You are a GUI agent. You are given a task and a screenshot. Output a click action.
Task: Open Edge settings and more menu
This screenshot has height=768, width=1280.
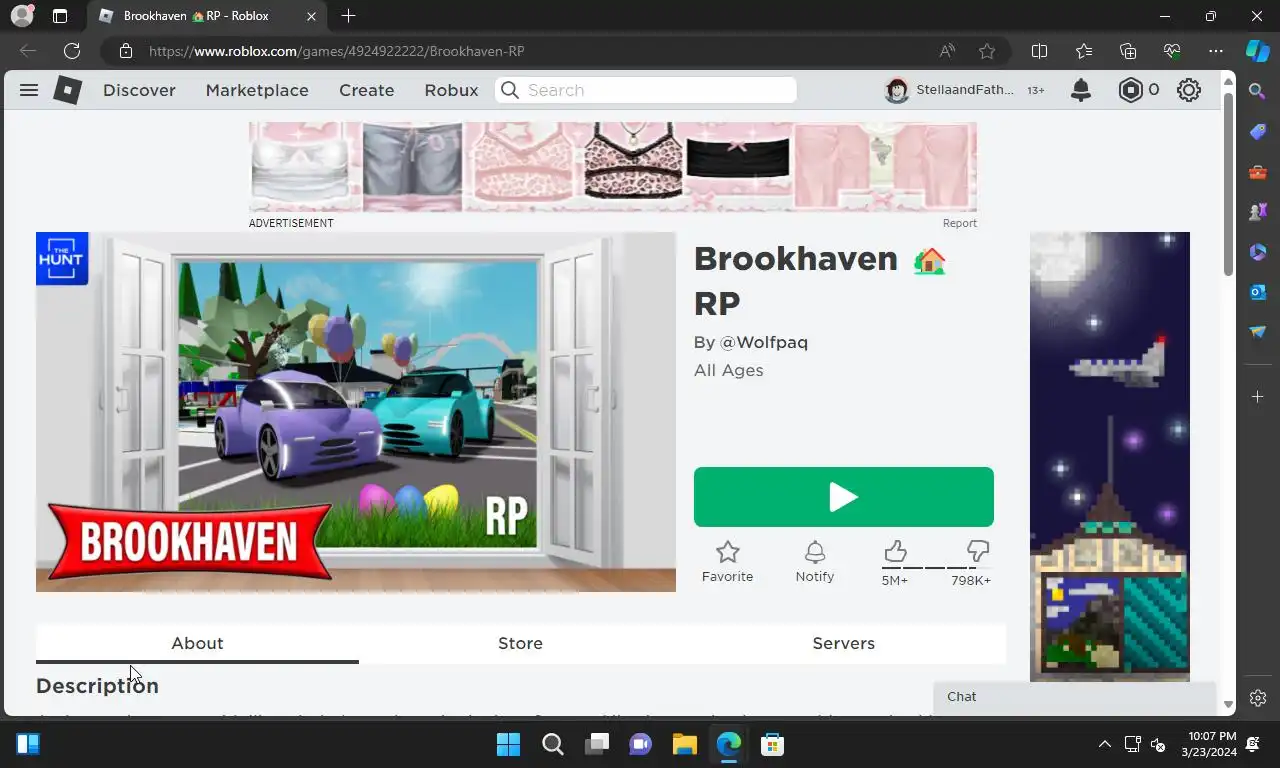(x=1216, y=51)
